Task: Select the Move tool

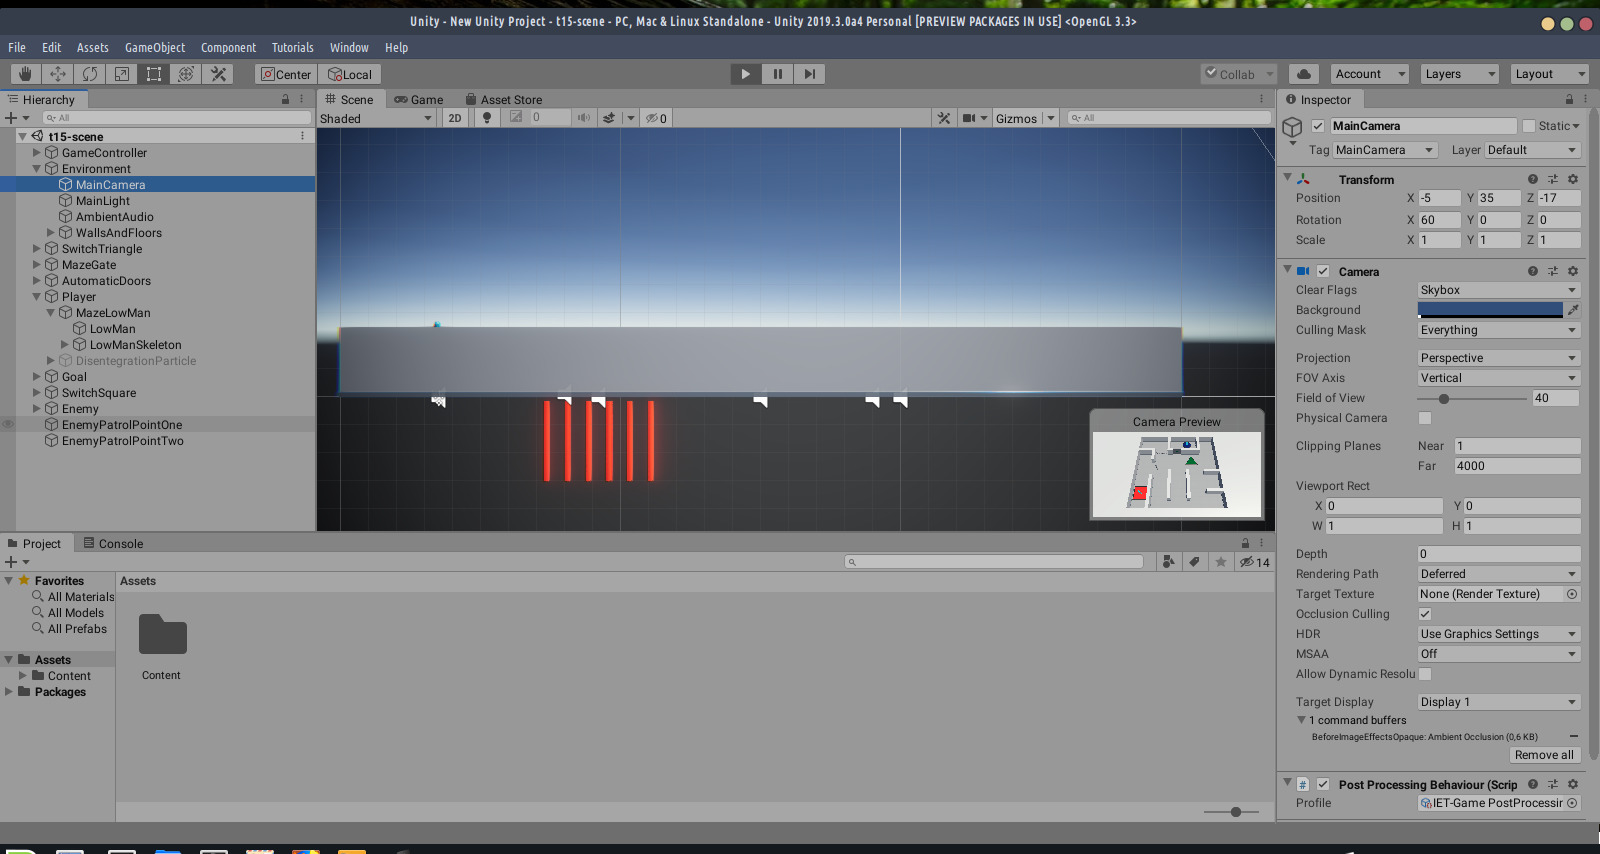Action: tap(58, 74)
